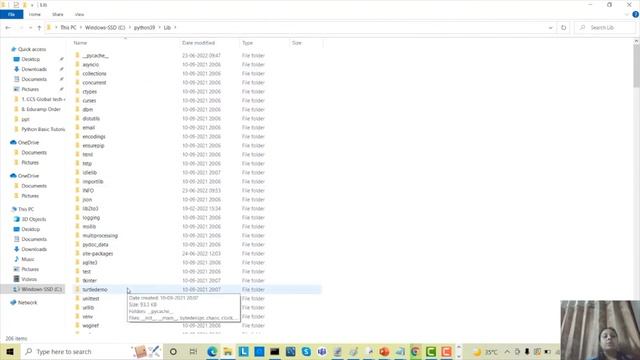Select the lib2to3 folder name
This screenshot has width=640, height=360.
coord(90,208)
